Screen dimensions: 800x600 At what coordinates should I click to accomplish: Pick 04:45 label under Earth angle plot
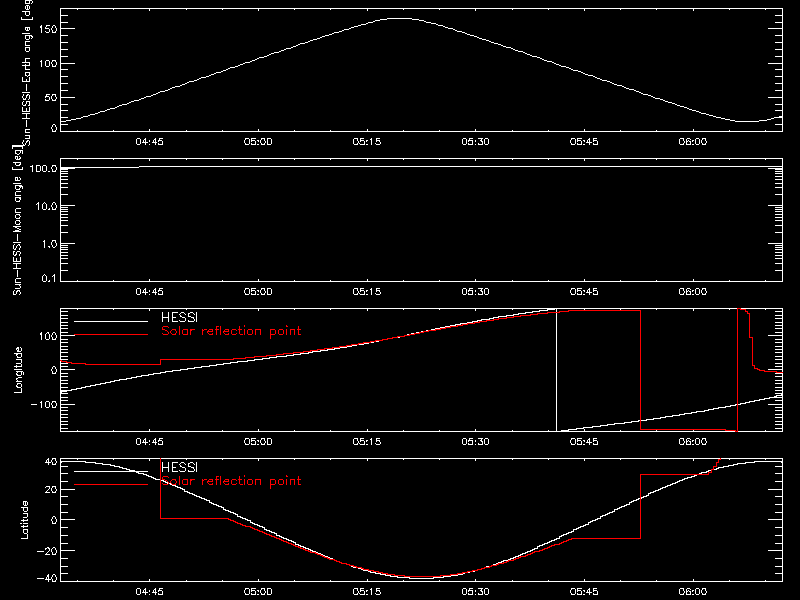149,142
